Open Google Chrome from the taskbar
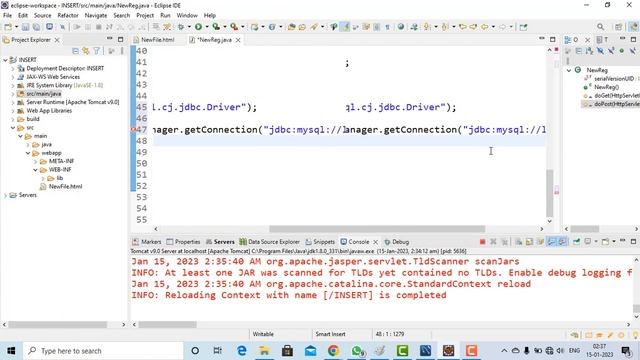640x360 pixels. 333,351
